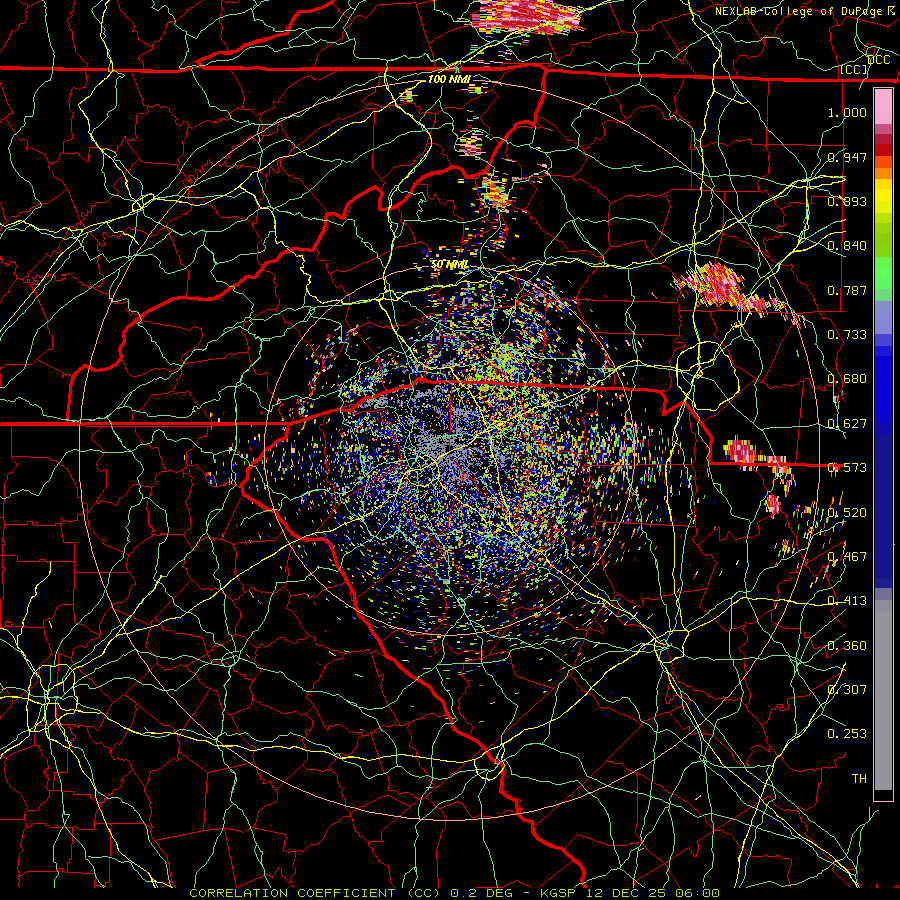Click the 0.947 legend value
Viewport: 900px width, 900px height.
847,157
